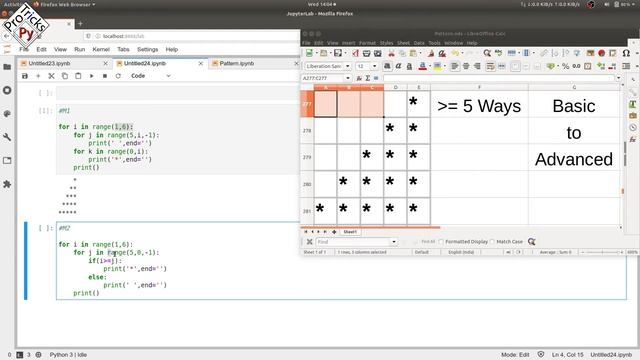Close the Untitled24.ipynb tab

pos(201,64)
